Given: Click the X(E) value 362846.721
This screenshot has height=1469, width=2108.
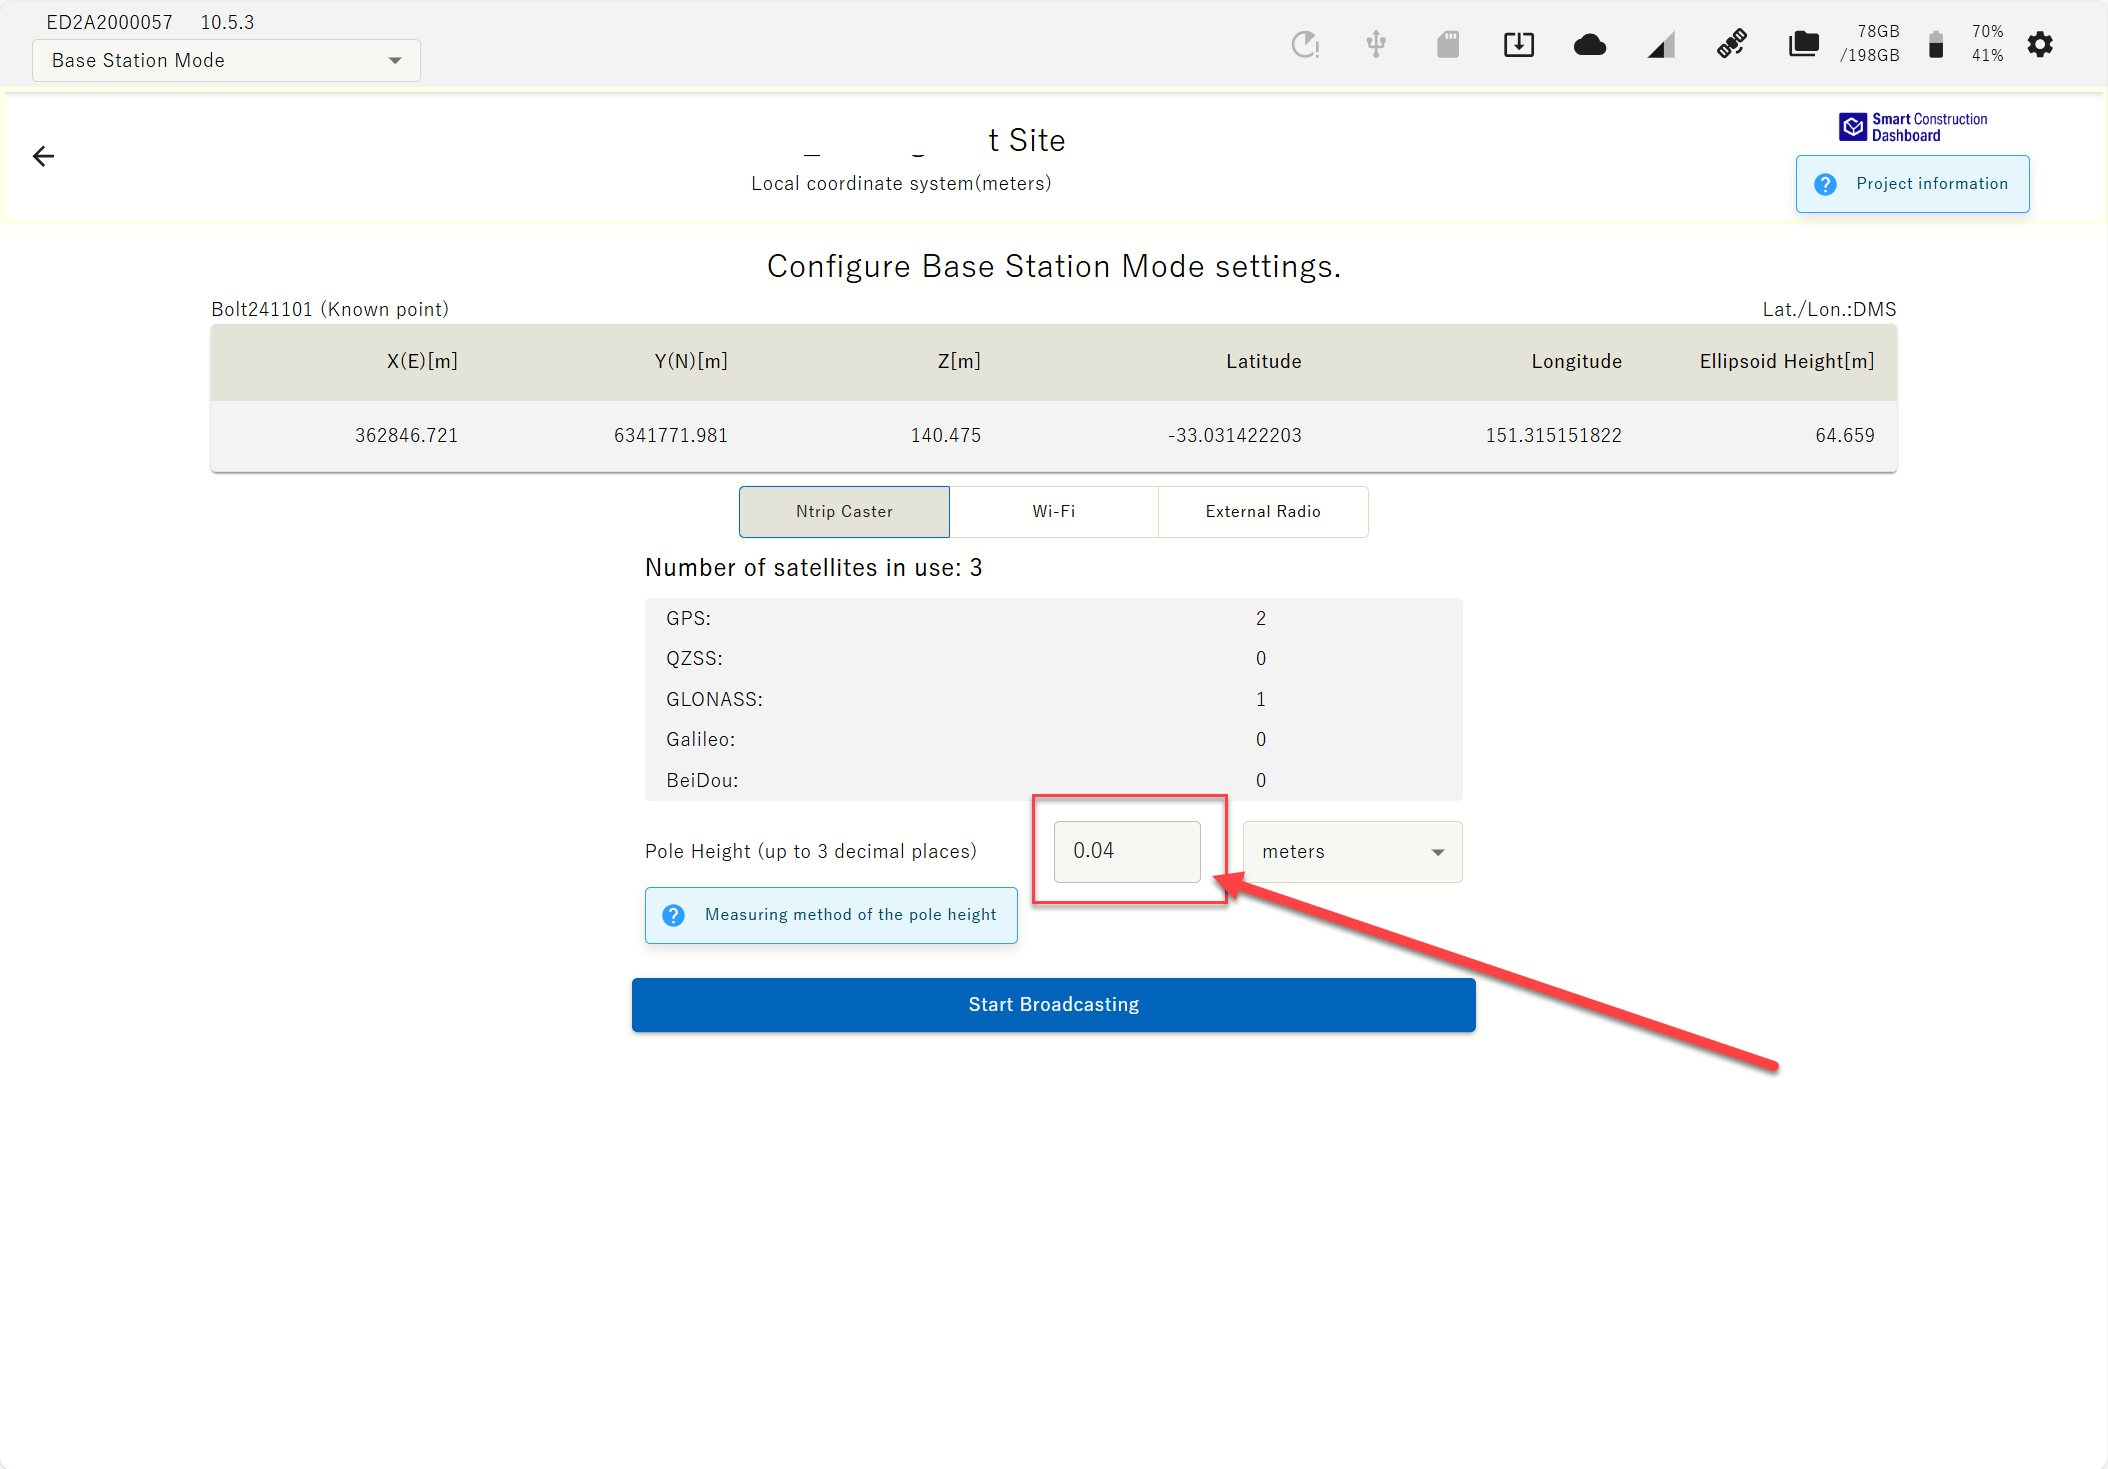Looking at the screenshot, I should tap(406, 436).
